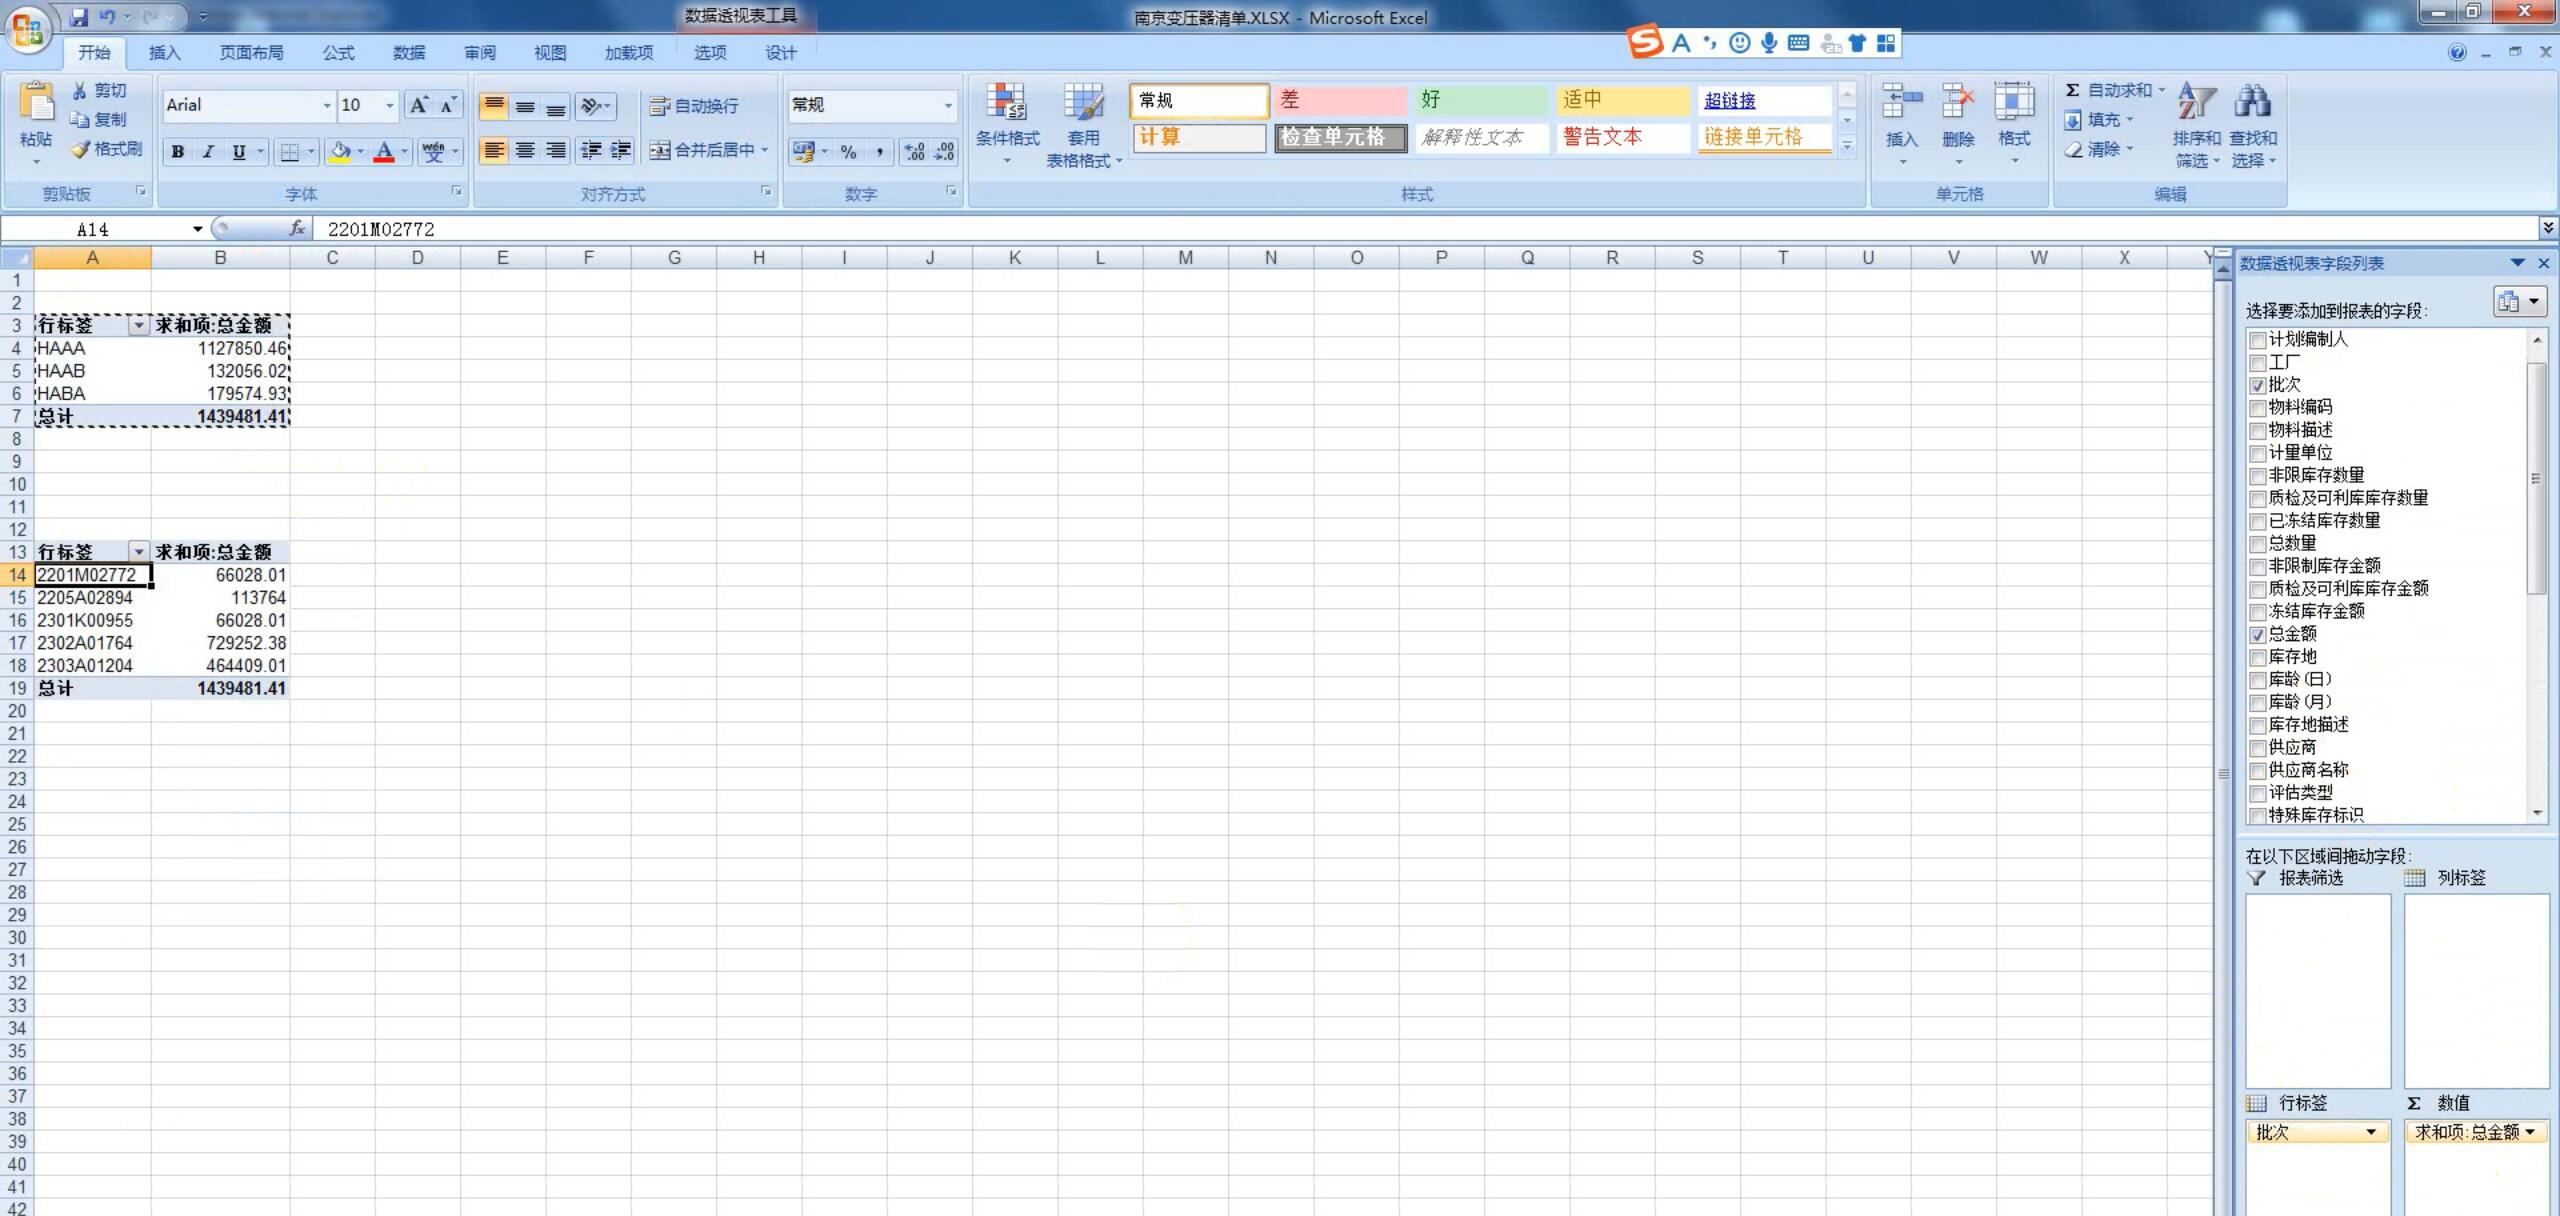Click the Format Painter brush icon

81,149
